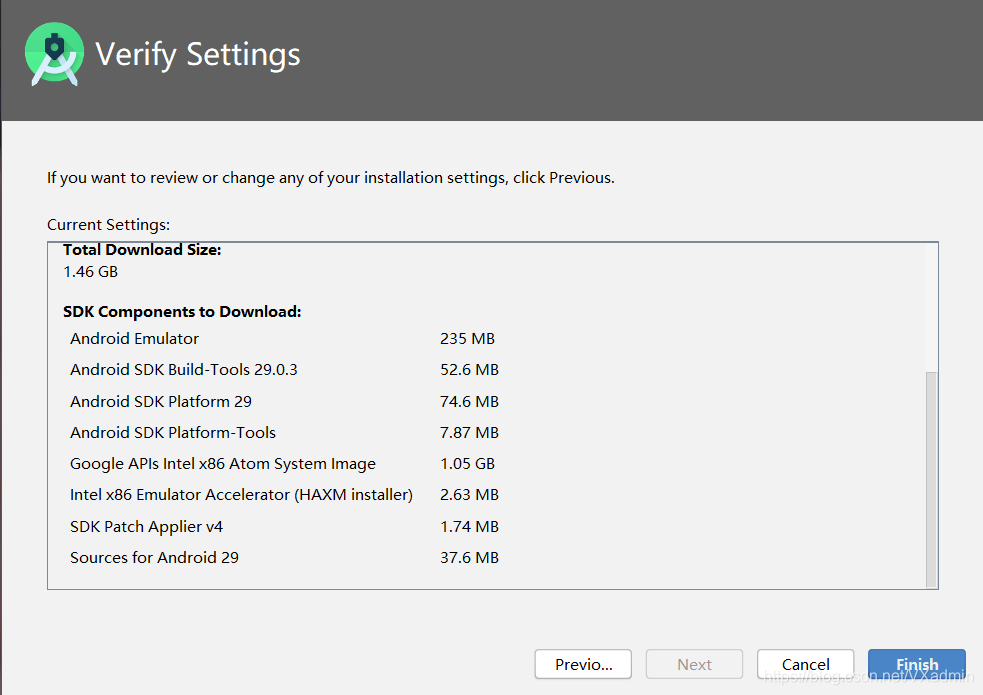Click the 235 MB size value
The height and width of the screenshot is (695, 983).
tap(467, 338)
